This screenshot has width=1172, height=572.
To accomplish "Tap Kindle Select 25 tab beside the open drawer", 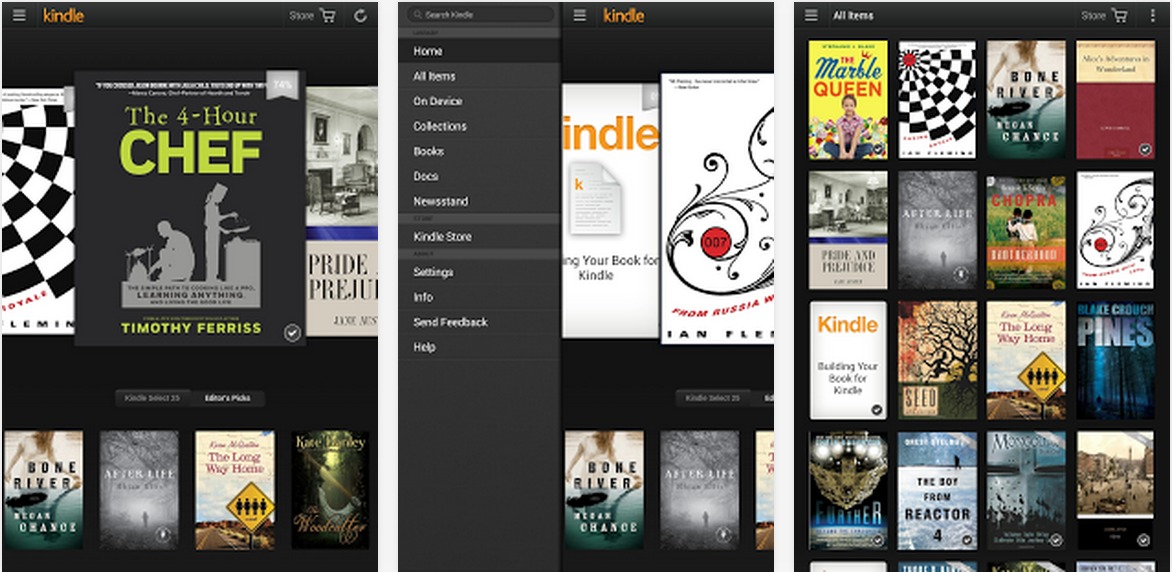I will (713, 399).
